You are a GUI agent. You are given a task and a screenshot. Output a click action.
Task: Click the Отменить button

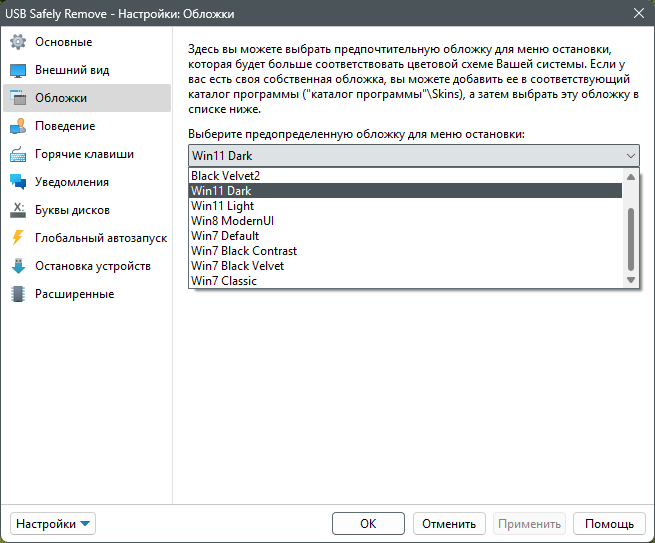449,523
